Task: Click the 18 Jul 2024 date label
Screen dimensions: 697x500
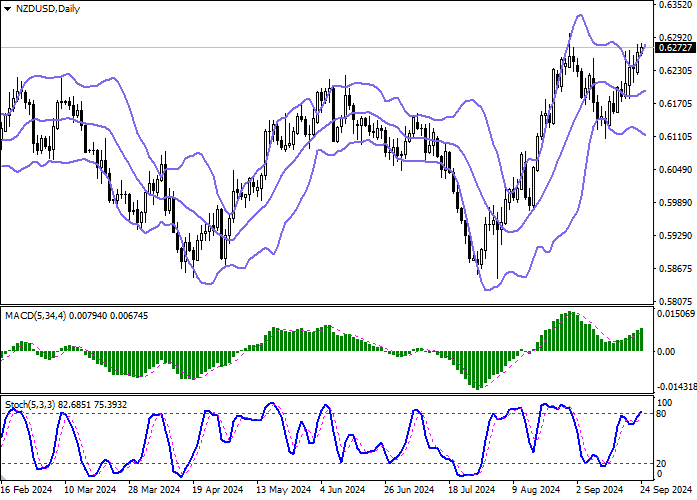Action: [x=472, y=490]
